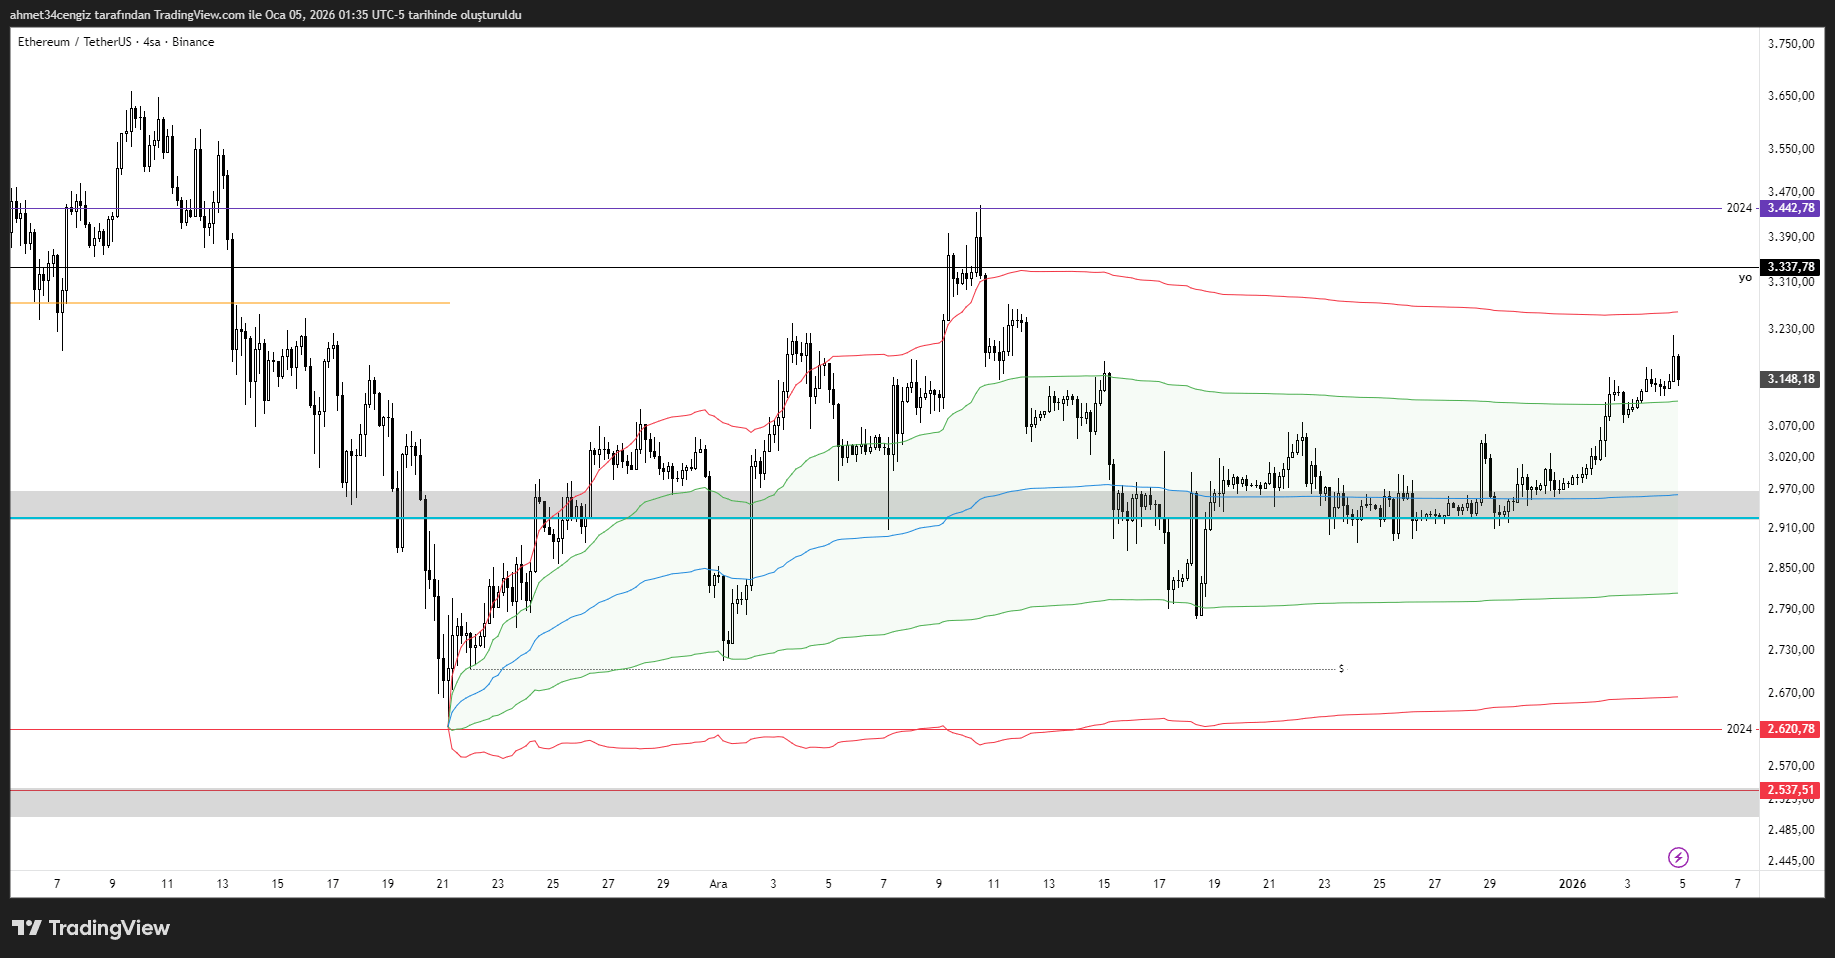1835x958 pixels.
Task: Click the red 2.537,51 price label
Action: (1789, 790)
